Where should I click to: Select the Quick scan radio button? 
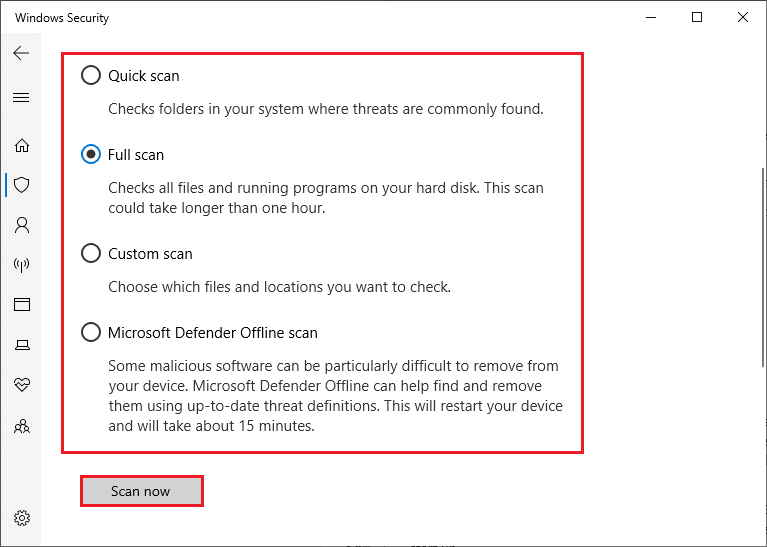tap(91, 75)
